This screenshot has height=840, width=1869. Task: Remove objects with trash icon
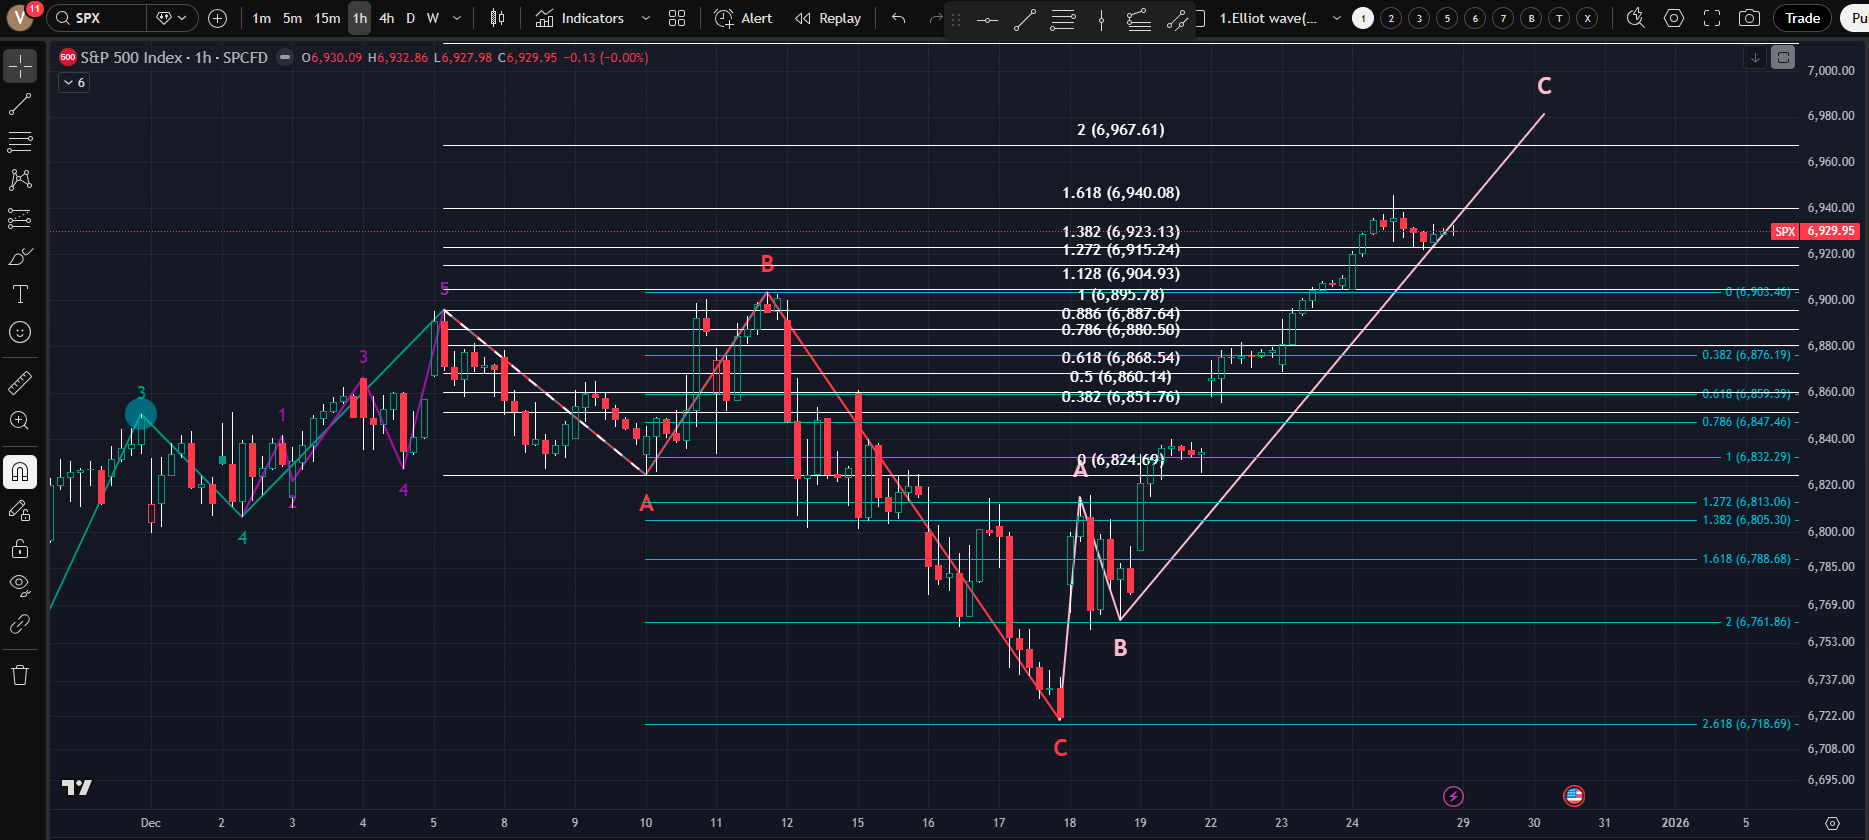(20, 675)
